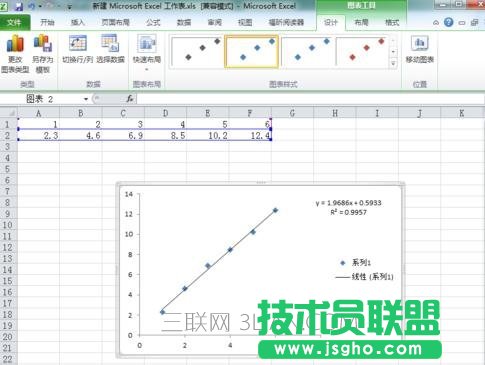
Task: Click cell containing 6.9
Action: [123, 135]
